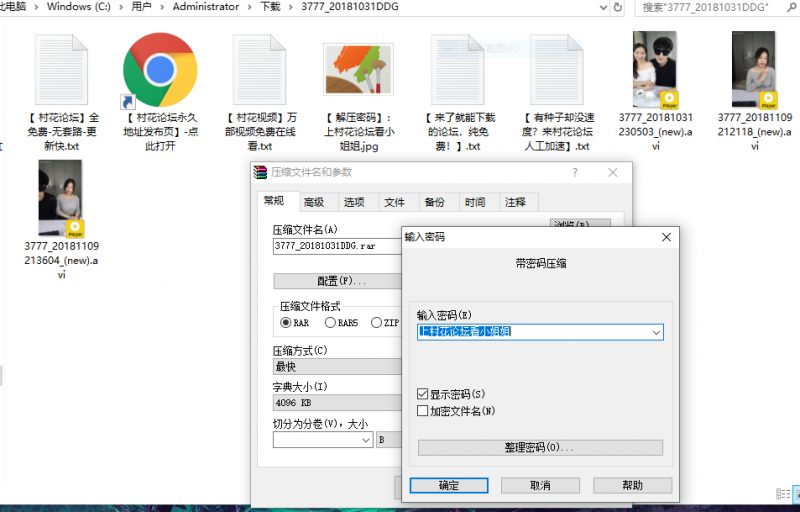Open the password history dropdown arrow
This screenshot has height=512, width=800.
click(656, 332)
